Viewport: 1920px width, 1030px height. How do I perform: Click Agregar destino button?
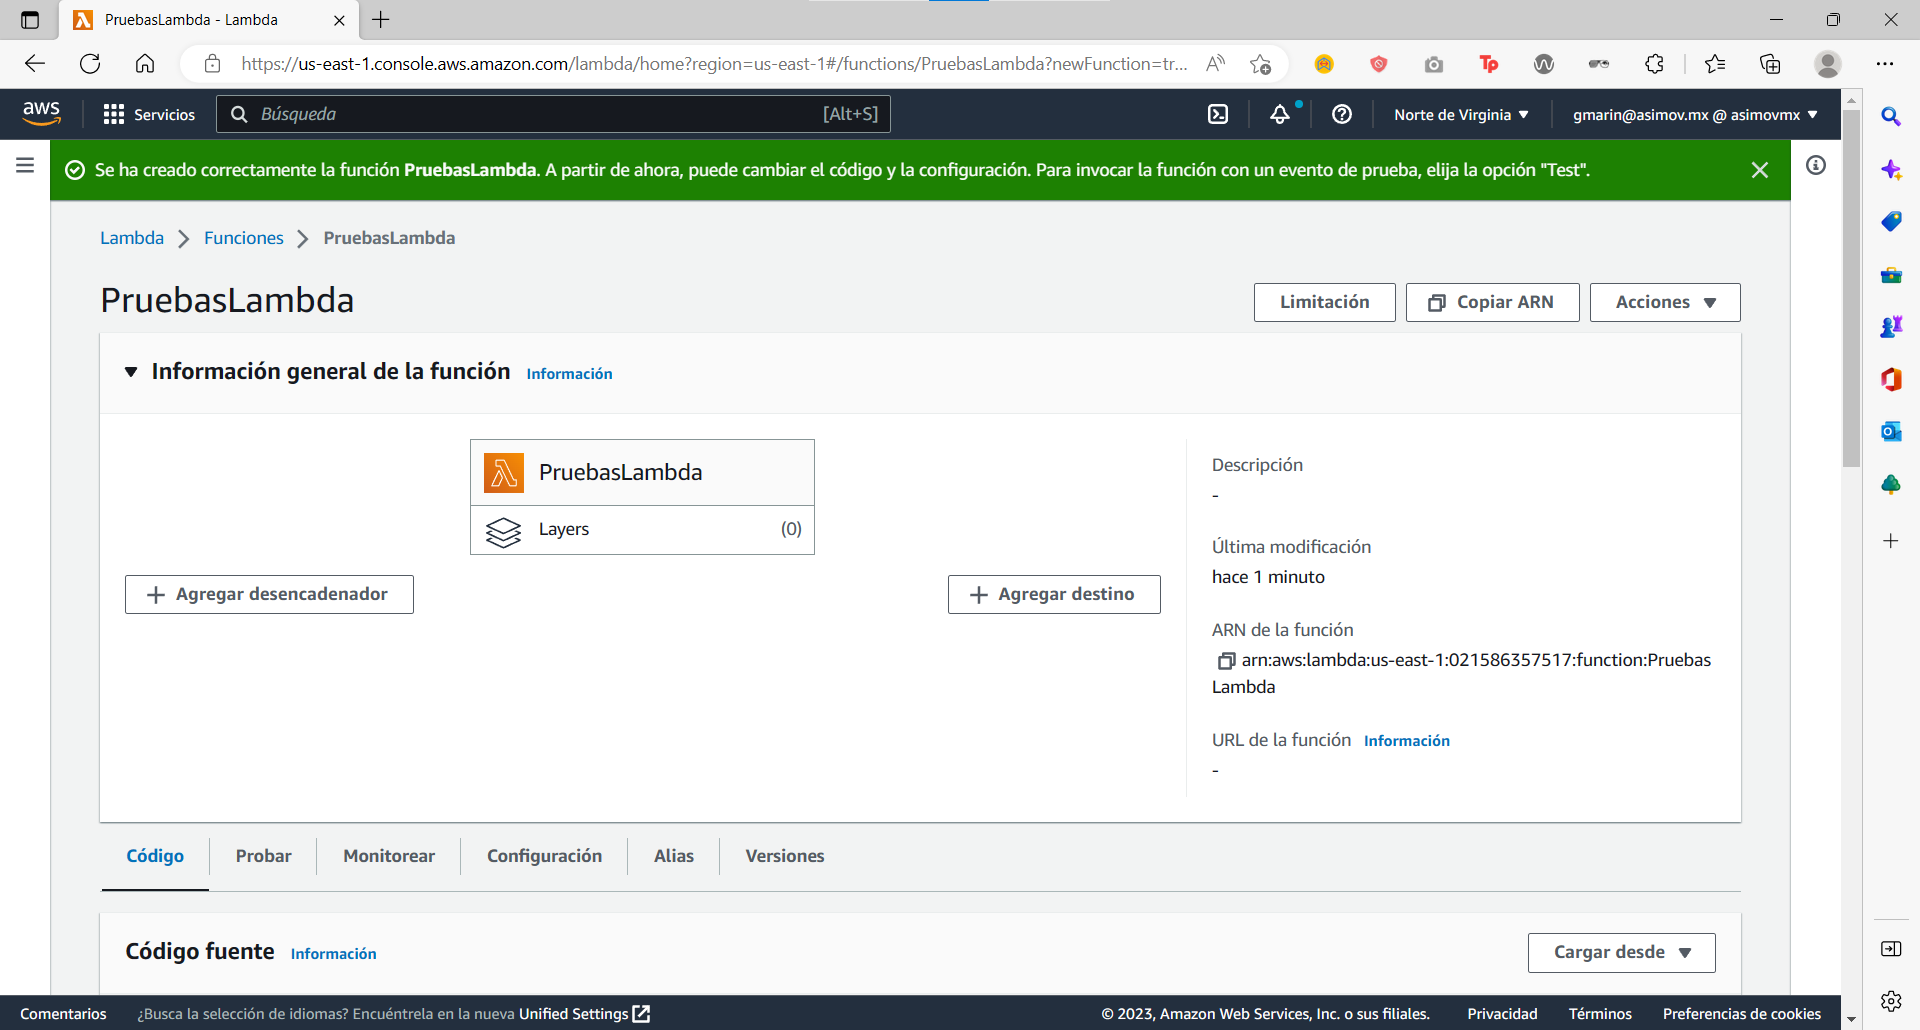(x=1054, y=594)
